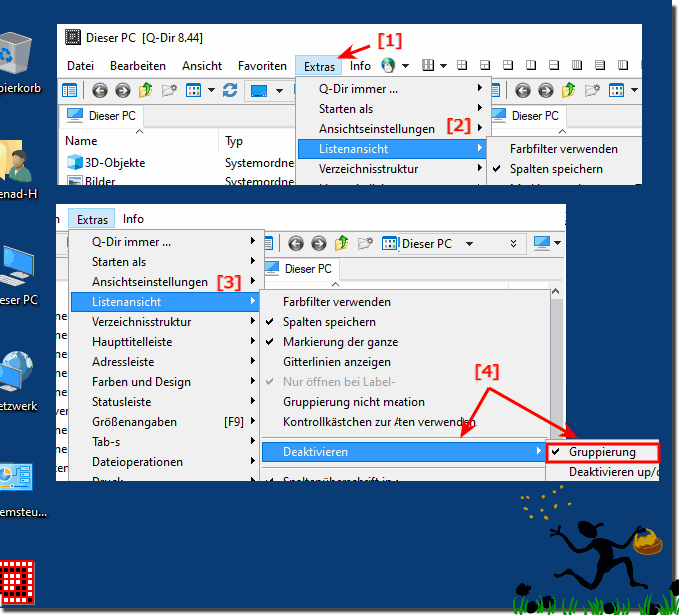Choose Größenangaben [F9] from the Extras menu

coord(165,422)
